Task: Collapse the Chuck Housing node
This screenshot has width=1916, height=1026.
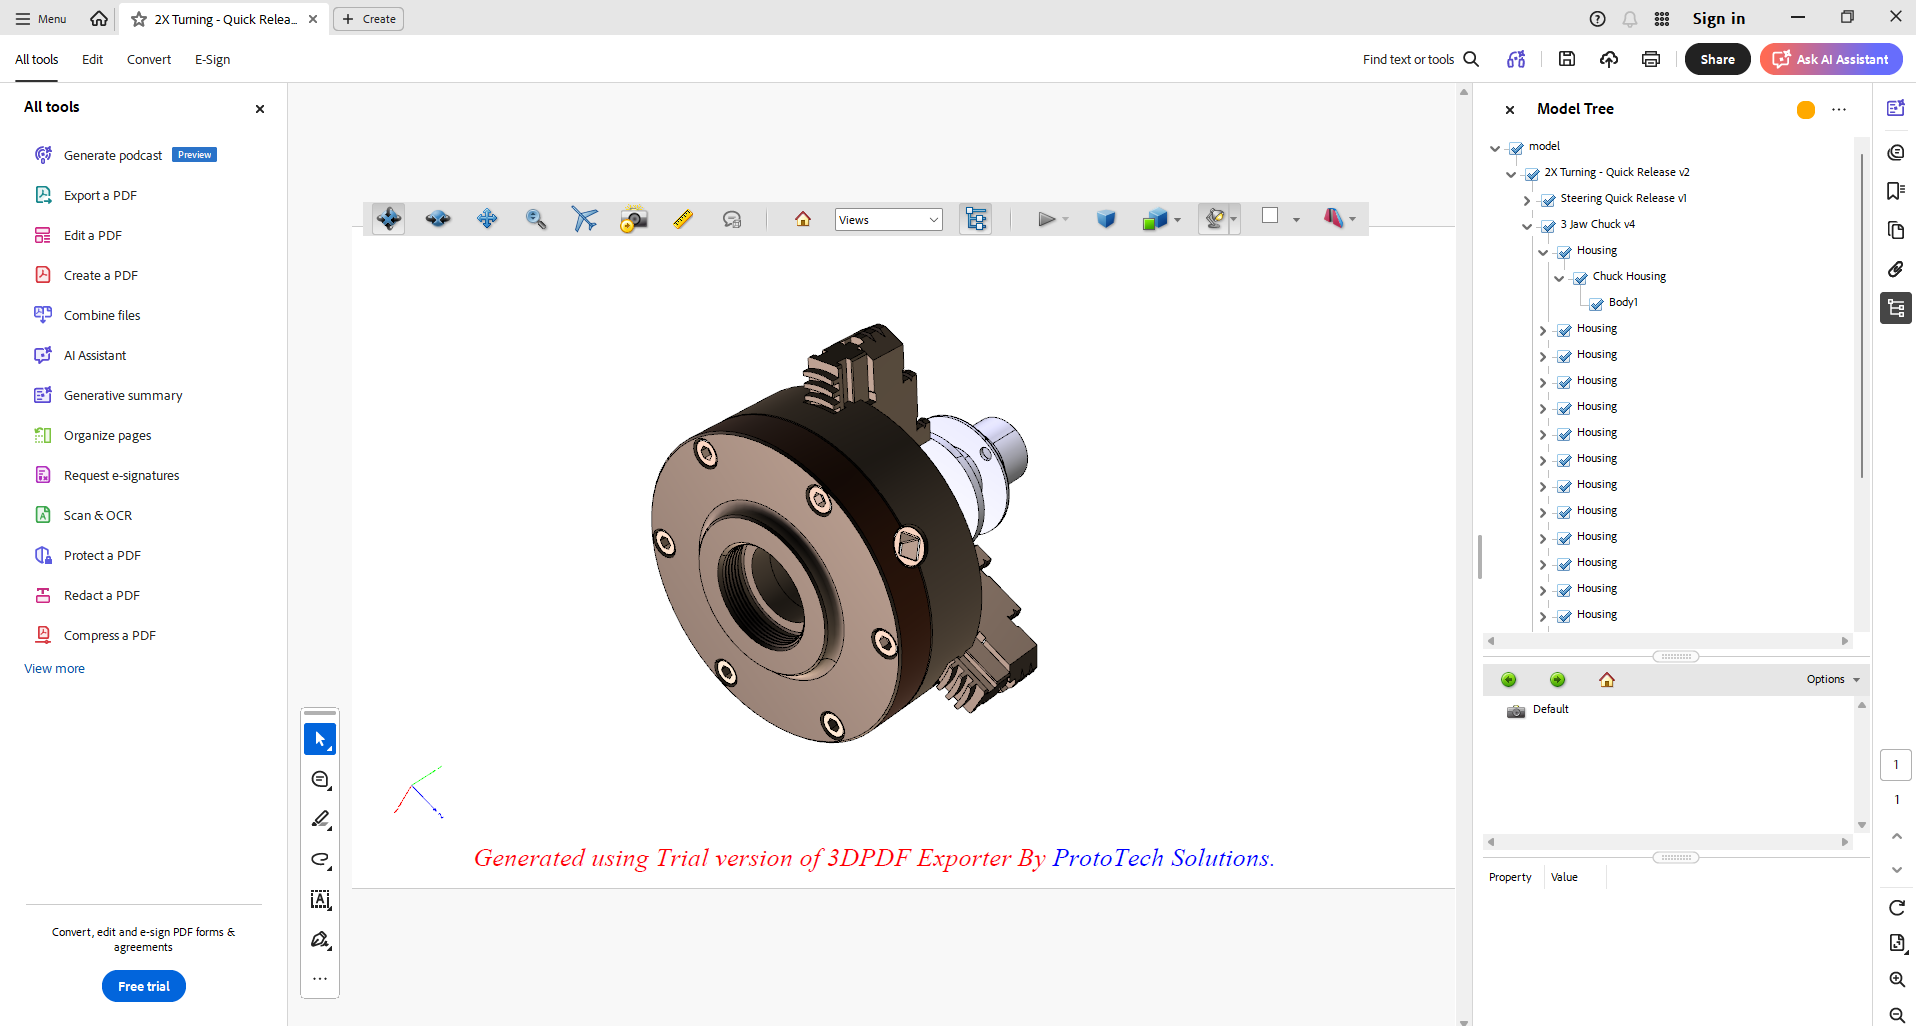Action: click(1559, 278)
